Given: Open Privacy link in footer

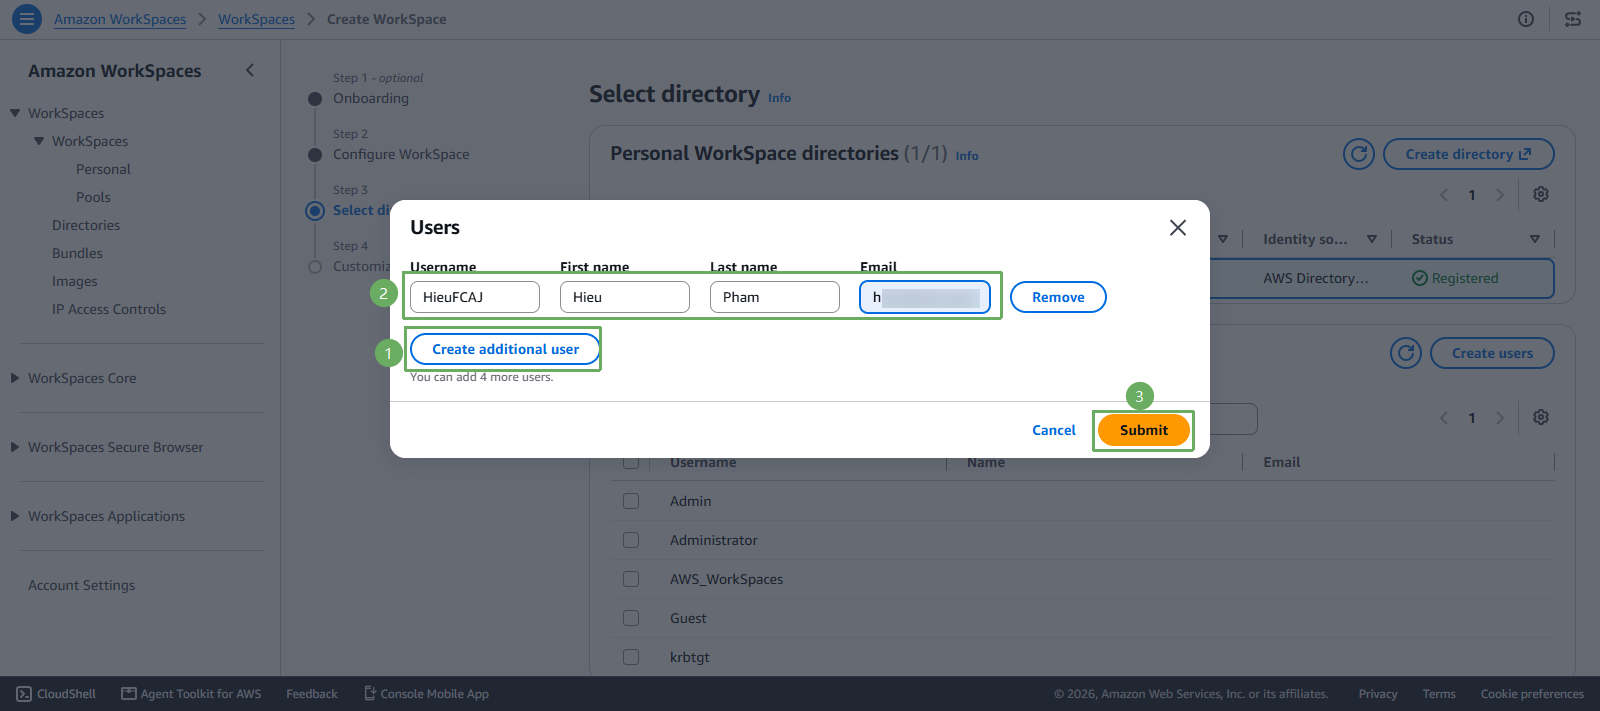Looking at the screenshot, I should [1378, 694].
